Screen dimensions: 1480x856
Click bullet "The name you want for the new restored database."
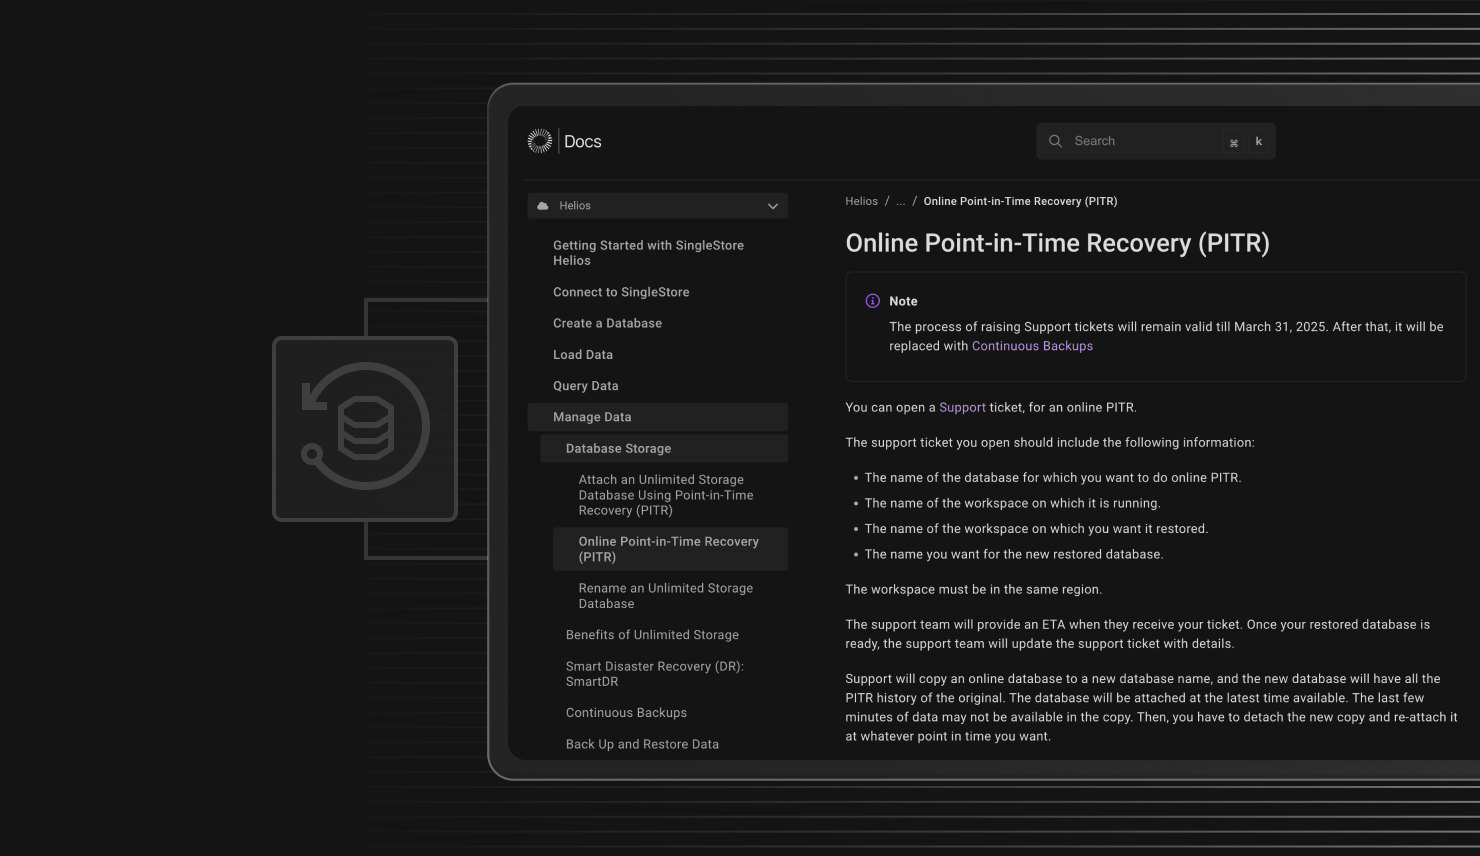tap(1014, 554)
